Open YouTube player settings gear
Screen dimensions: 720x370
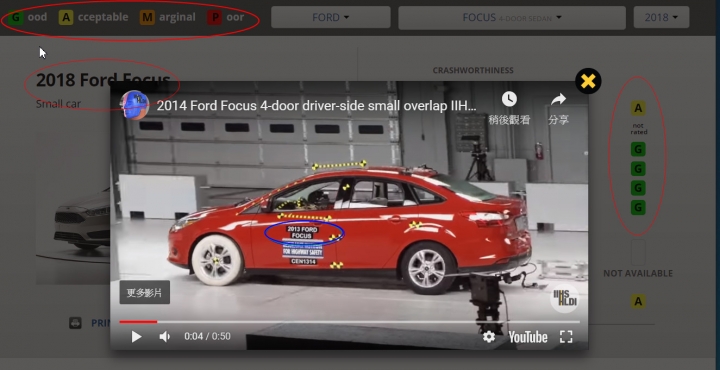click(x=489, y=336)
